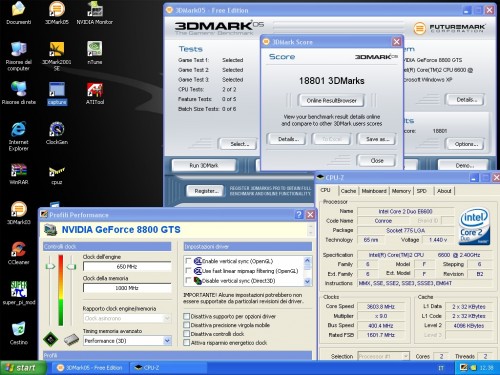Click the Demo button in 3DMark05
The image size is (500, 375).
coord(464,165)
